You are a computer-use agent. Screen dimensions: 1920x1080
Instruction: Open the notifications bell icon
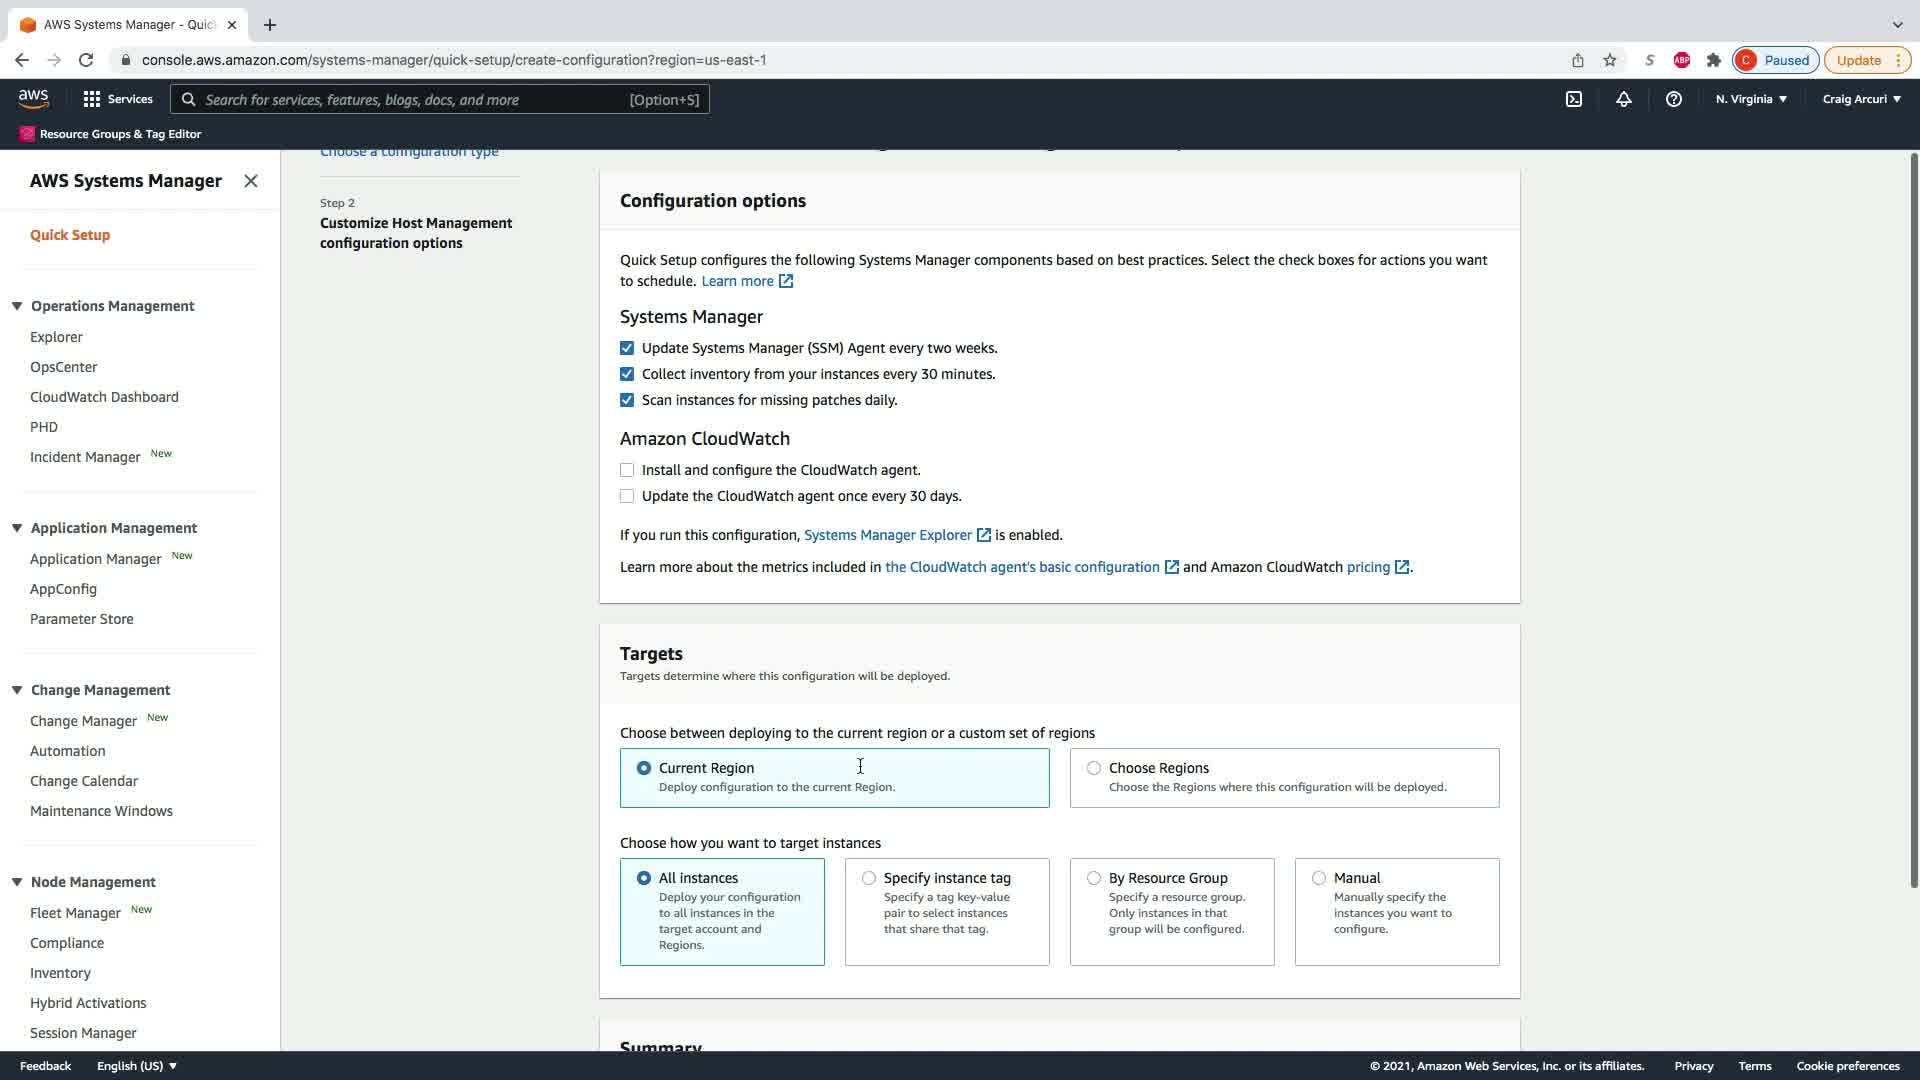point(1624,99)
